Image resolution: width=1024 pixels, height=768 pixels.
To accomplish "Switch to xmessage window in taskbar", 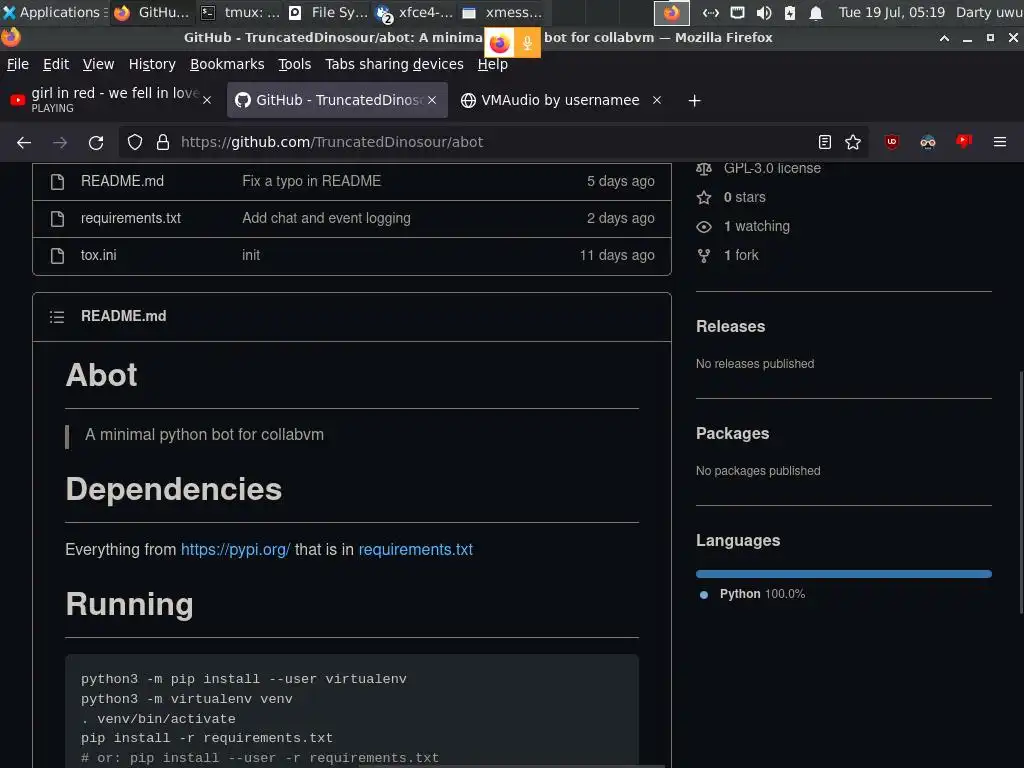I will pos(502,12).
